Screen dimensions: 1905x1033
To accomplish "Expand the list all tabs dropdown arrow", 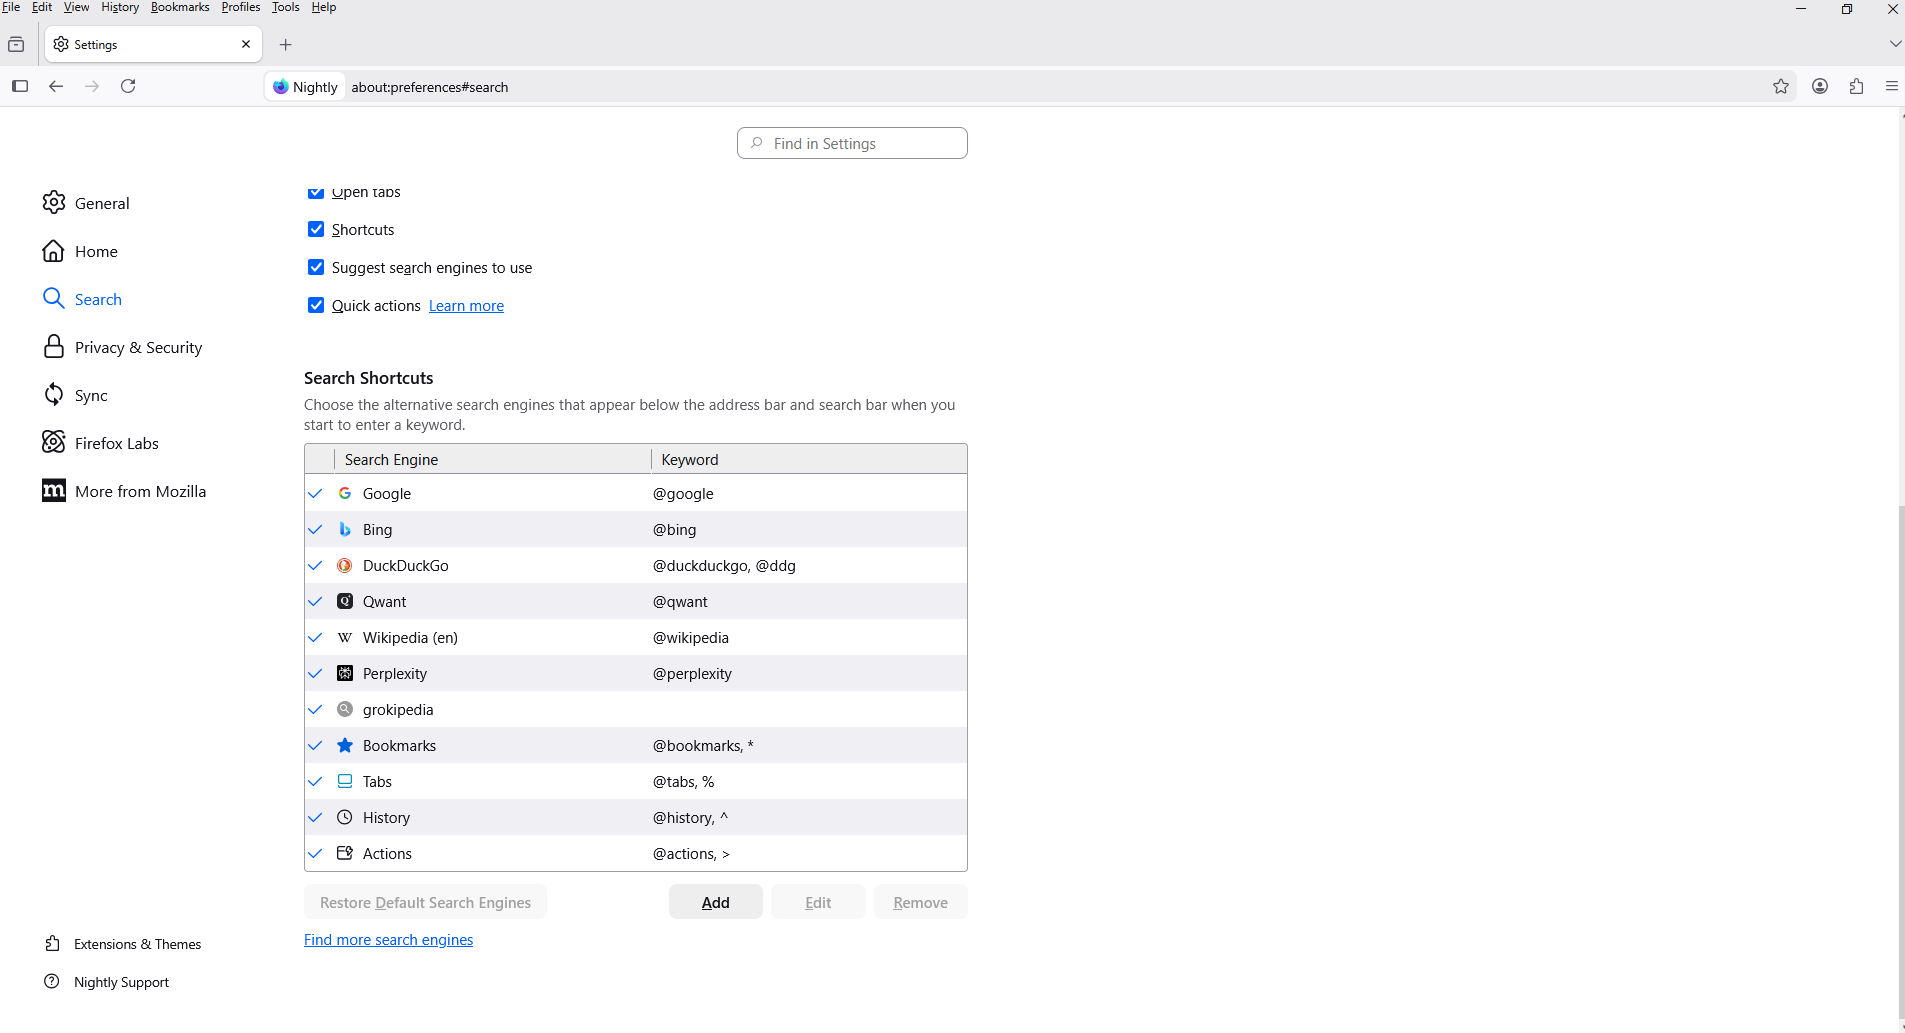I will click(x=1895, y=45).
